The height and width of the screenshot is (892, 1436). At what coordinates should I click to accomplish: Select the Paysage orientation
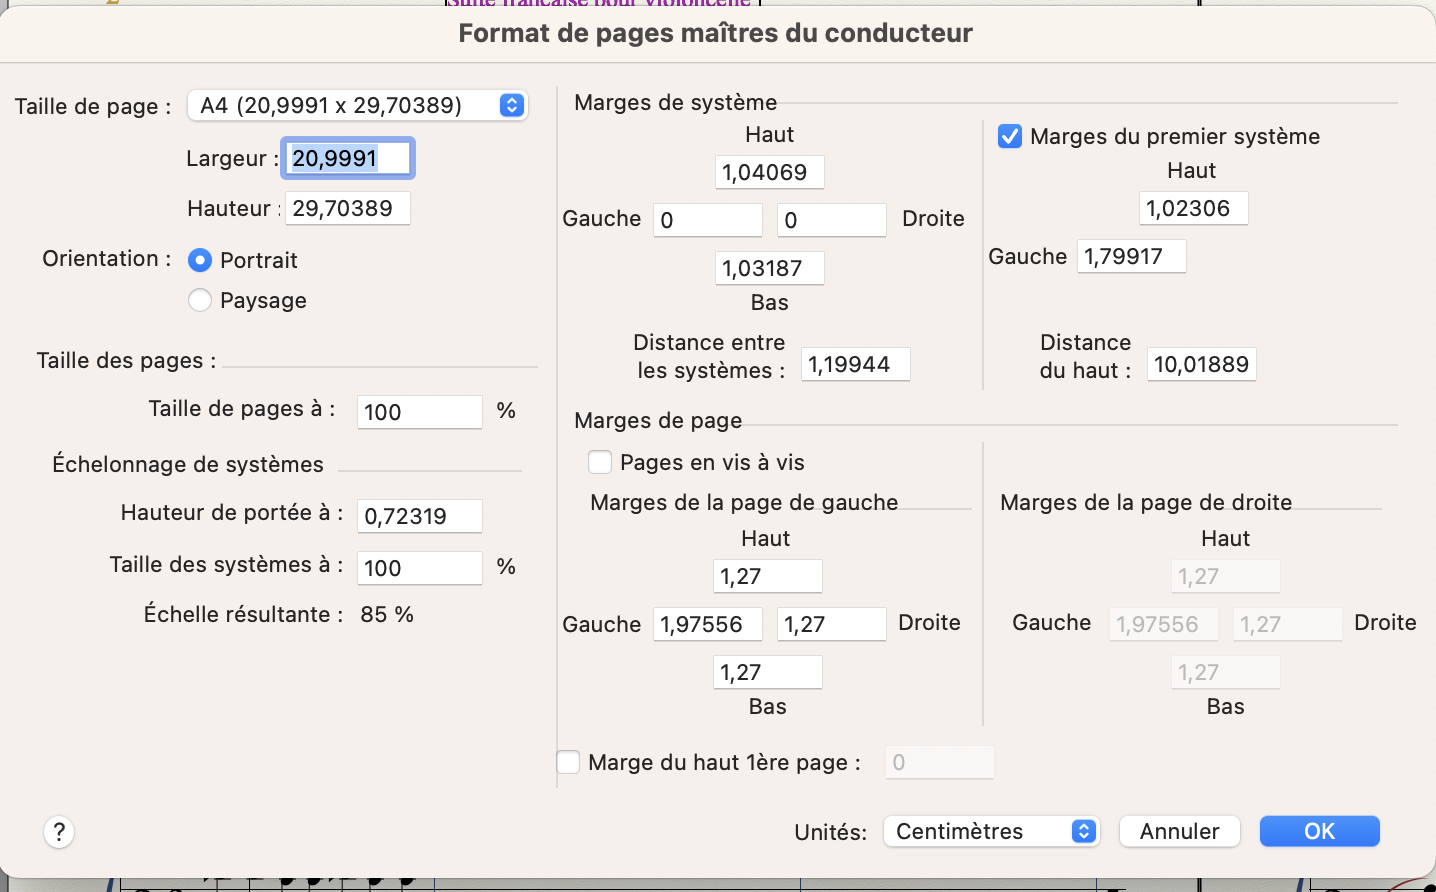coord(200,300)
